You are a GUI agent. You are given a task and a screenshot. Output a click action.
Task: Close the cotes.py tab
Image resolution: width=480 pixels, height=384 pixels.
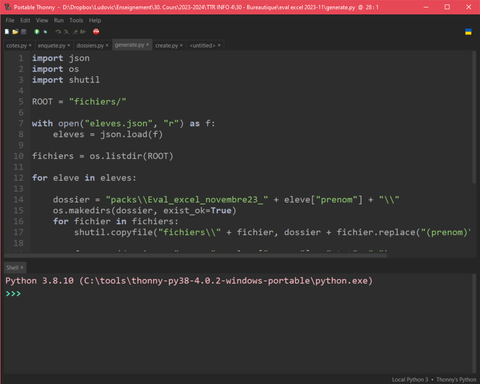(x=30, y=45)
